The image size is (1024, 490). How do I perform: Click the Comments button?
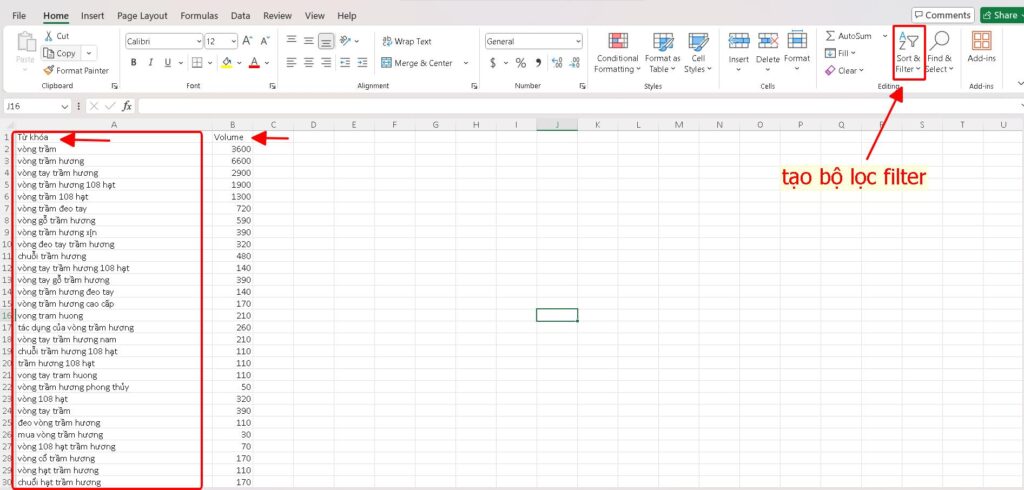[x=941, y=15]
